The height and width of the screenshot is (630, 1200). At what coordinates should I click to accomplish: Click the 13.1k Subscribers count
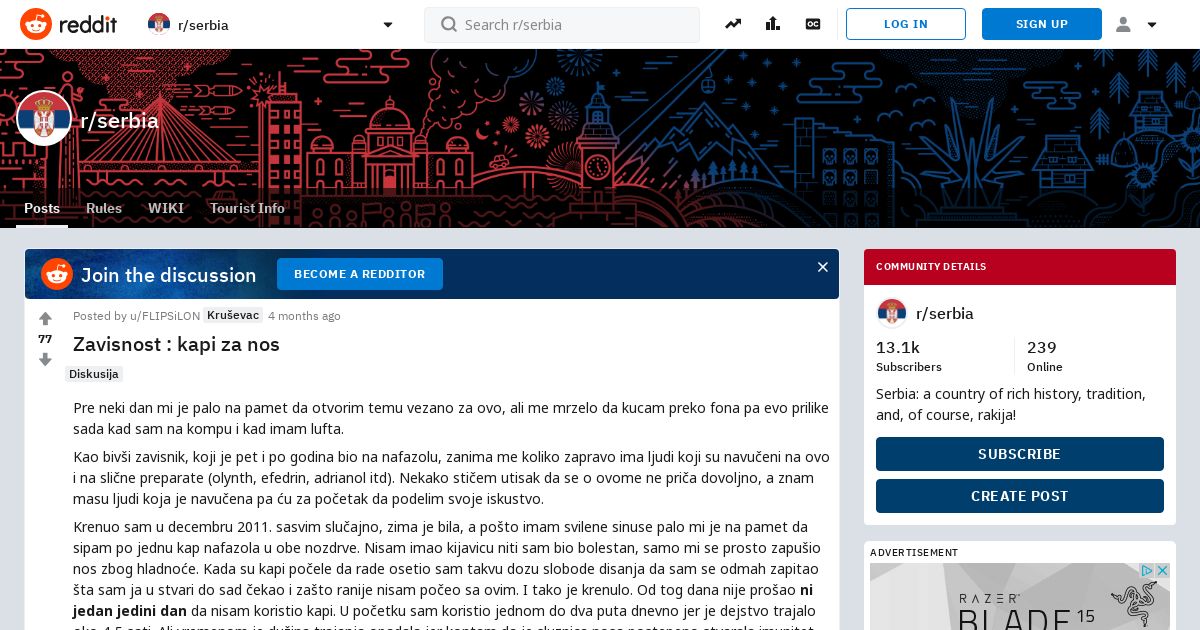point(909,356)
